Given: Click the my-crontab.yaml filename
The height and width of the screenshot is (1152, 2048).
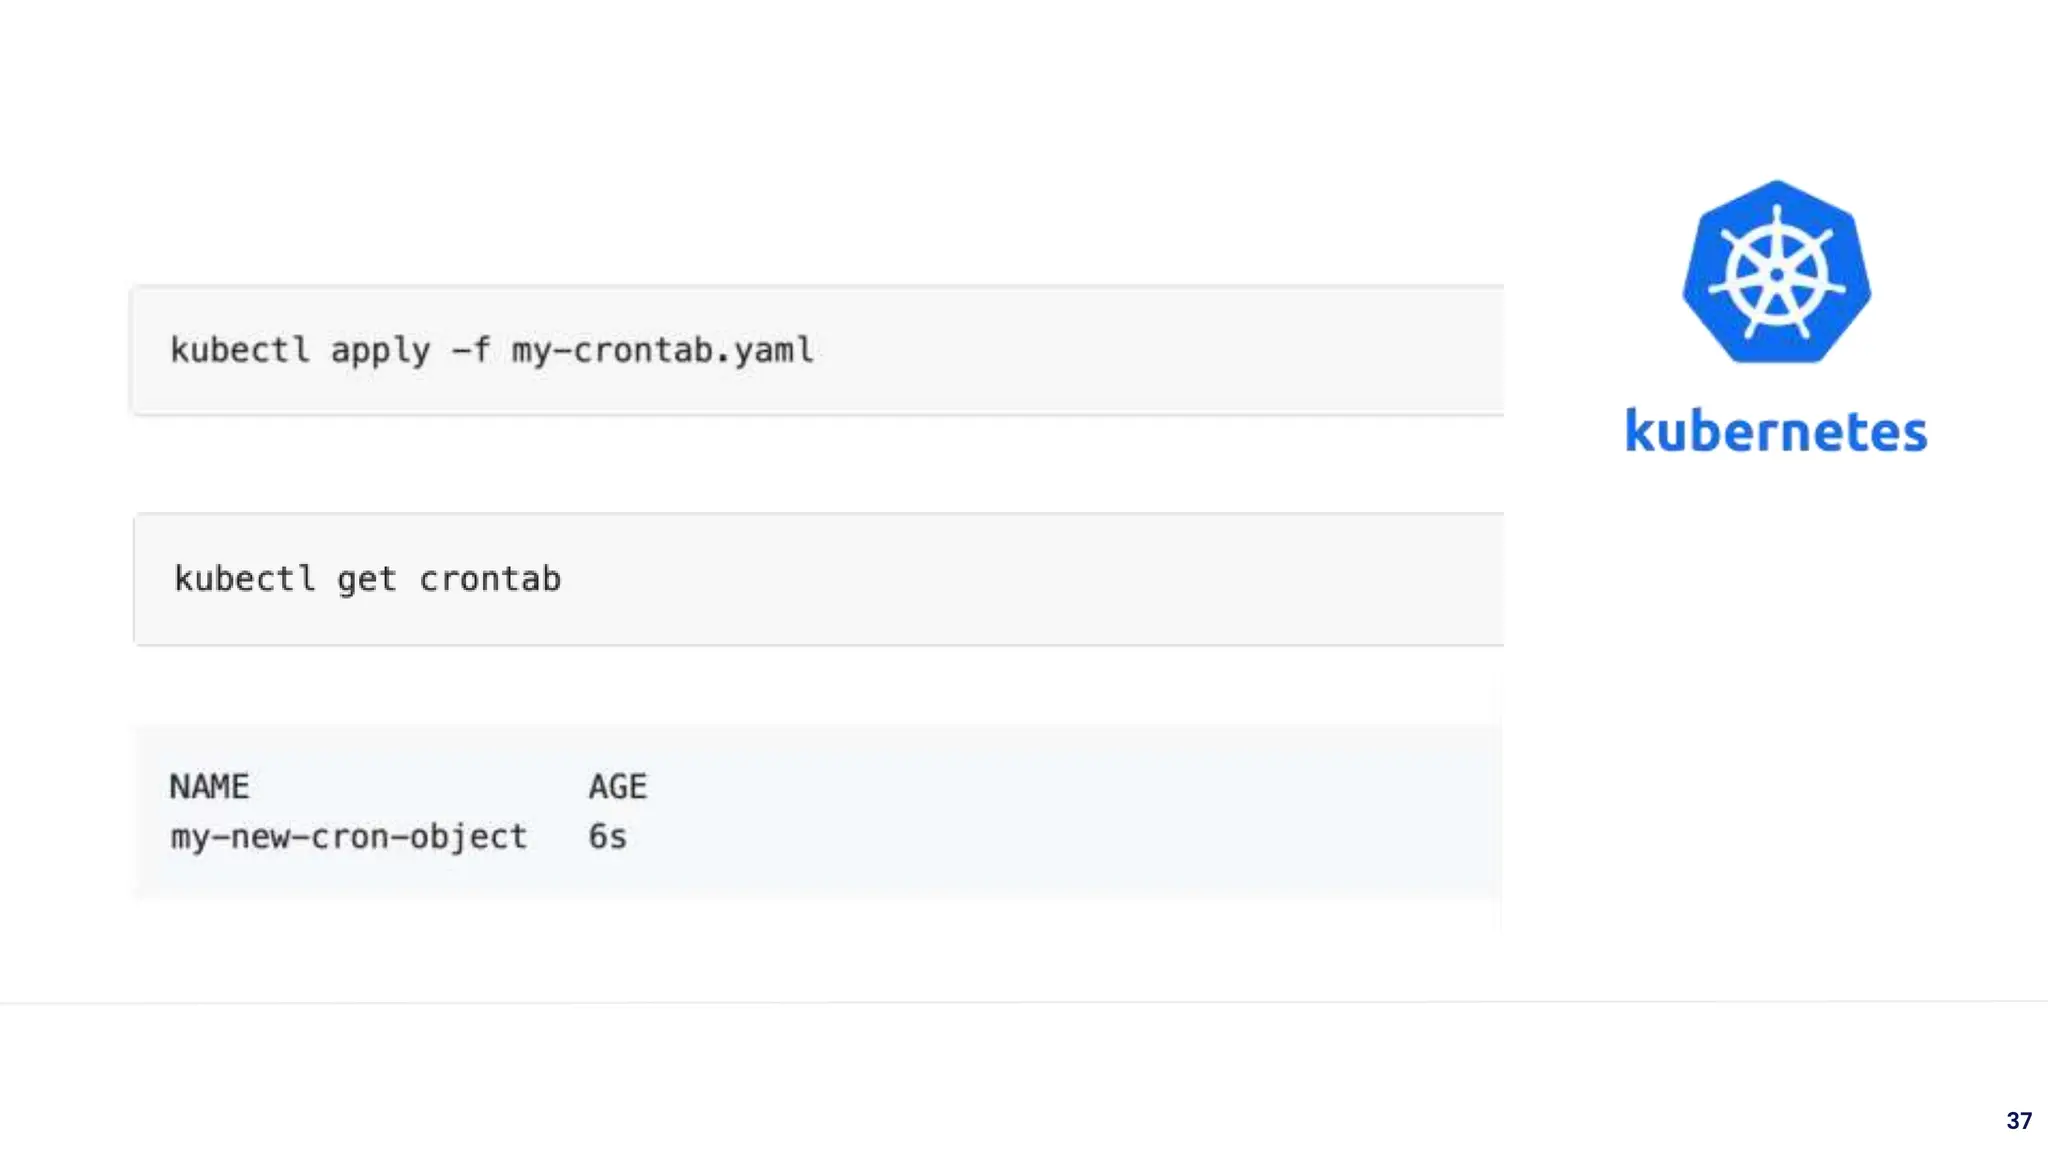Looking at the screenshot, I should click(x=663, y=350).
